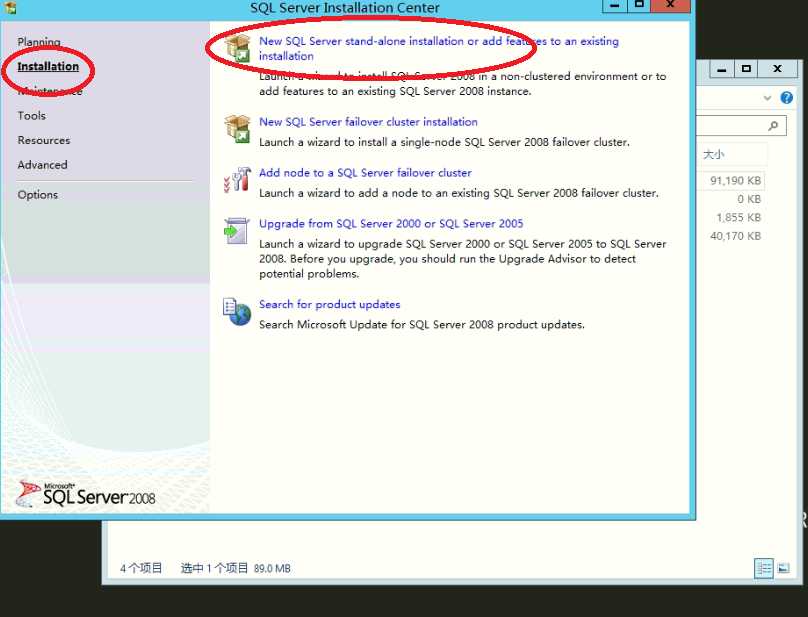Switch Explorer to large icons view
Screen dimensions: 808x617
tap(783, 569)
